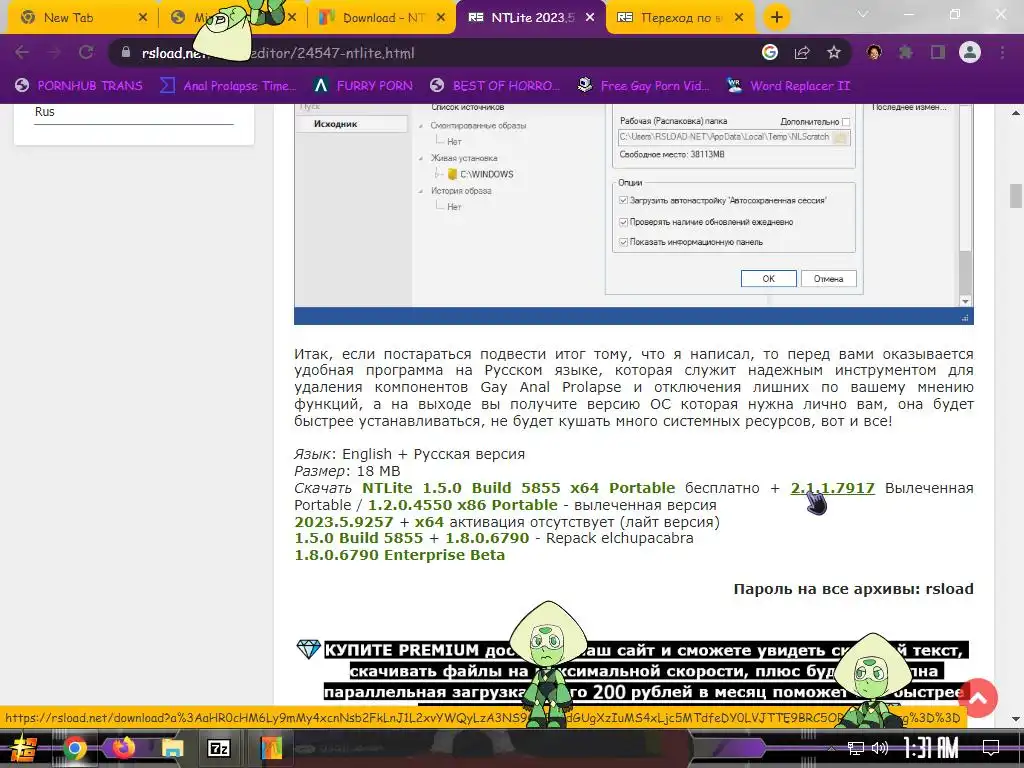The width and height of the screenshot is (1024, 768).
Task: Bookmark this page with the star
Action: (x=834, y=52)
